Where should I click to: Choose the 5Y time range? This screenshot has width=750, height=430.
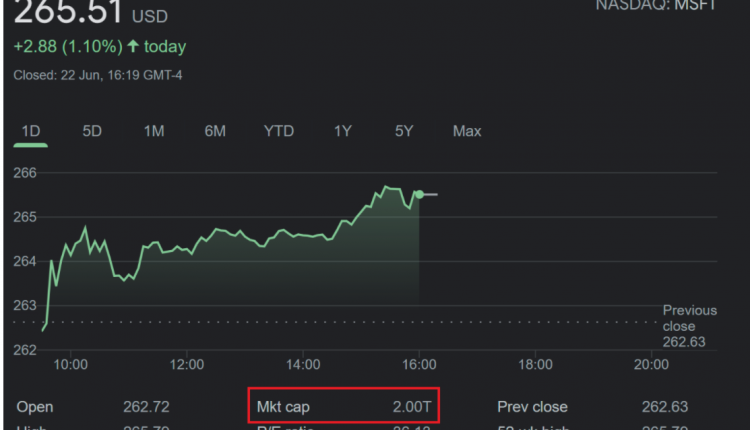pyautogui.click(x=404, y=131)
